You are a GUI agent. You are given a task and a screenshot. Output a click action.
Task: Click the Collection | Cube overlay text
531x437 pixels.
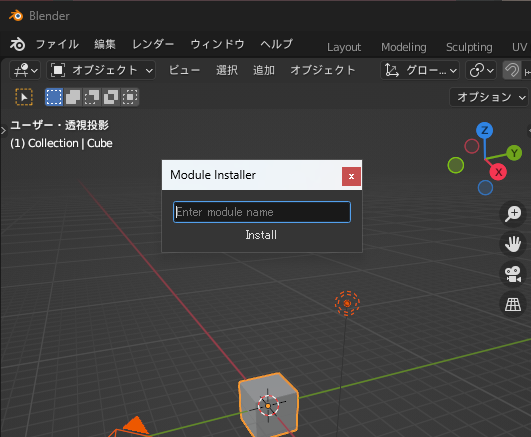(x=61, y=143)
